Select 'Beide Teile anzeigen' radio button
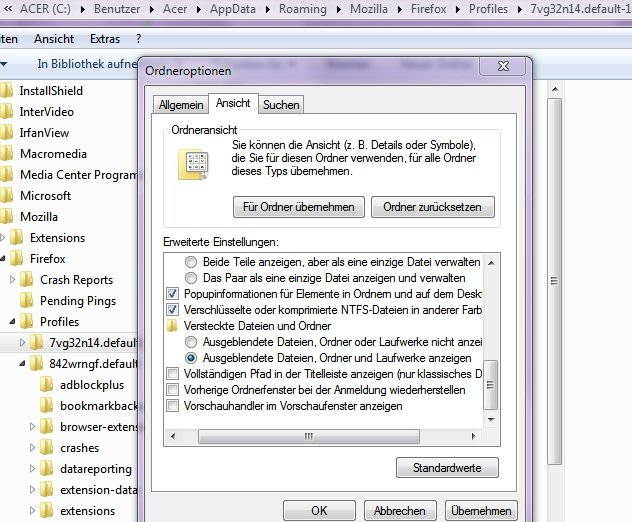 click(x=191, y=262)
